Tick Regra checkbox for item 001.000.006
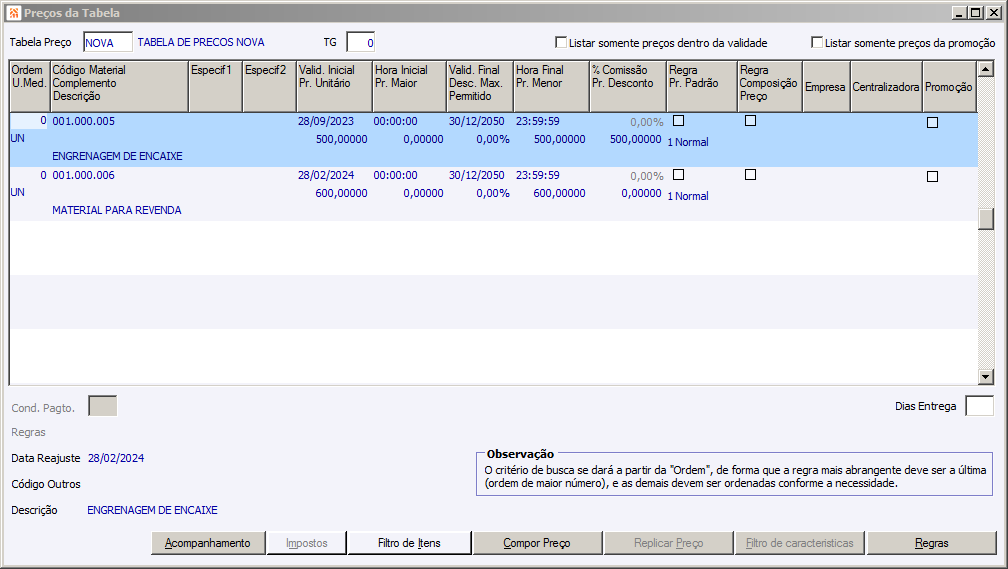This screenshot has width=1008, height=569. (678, 175)
